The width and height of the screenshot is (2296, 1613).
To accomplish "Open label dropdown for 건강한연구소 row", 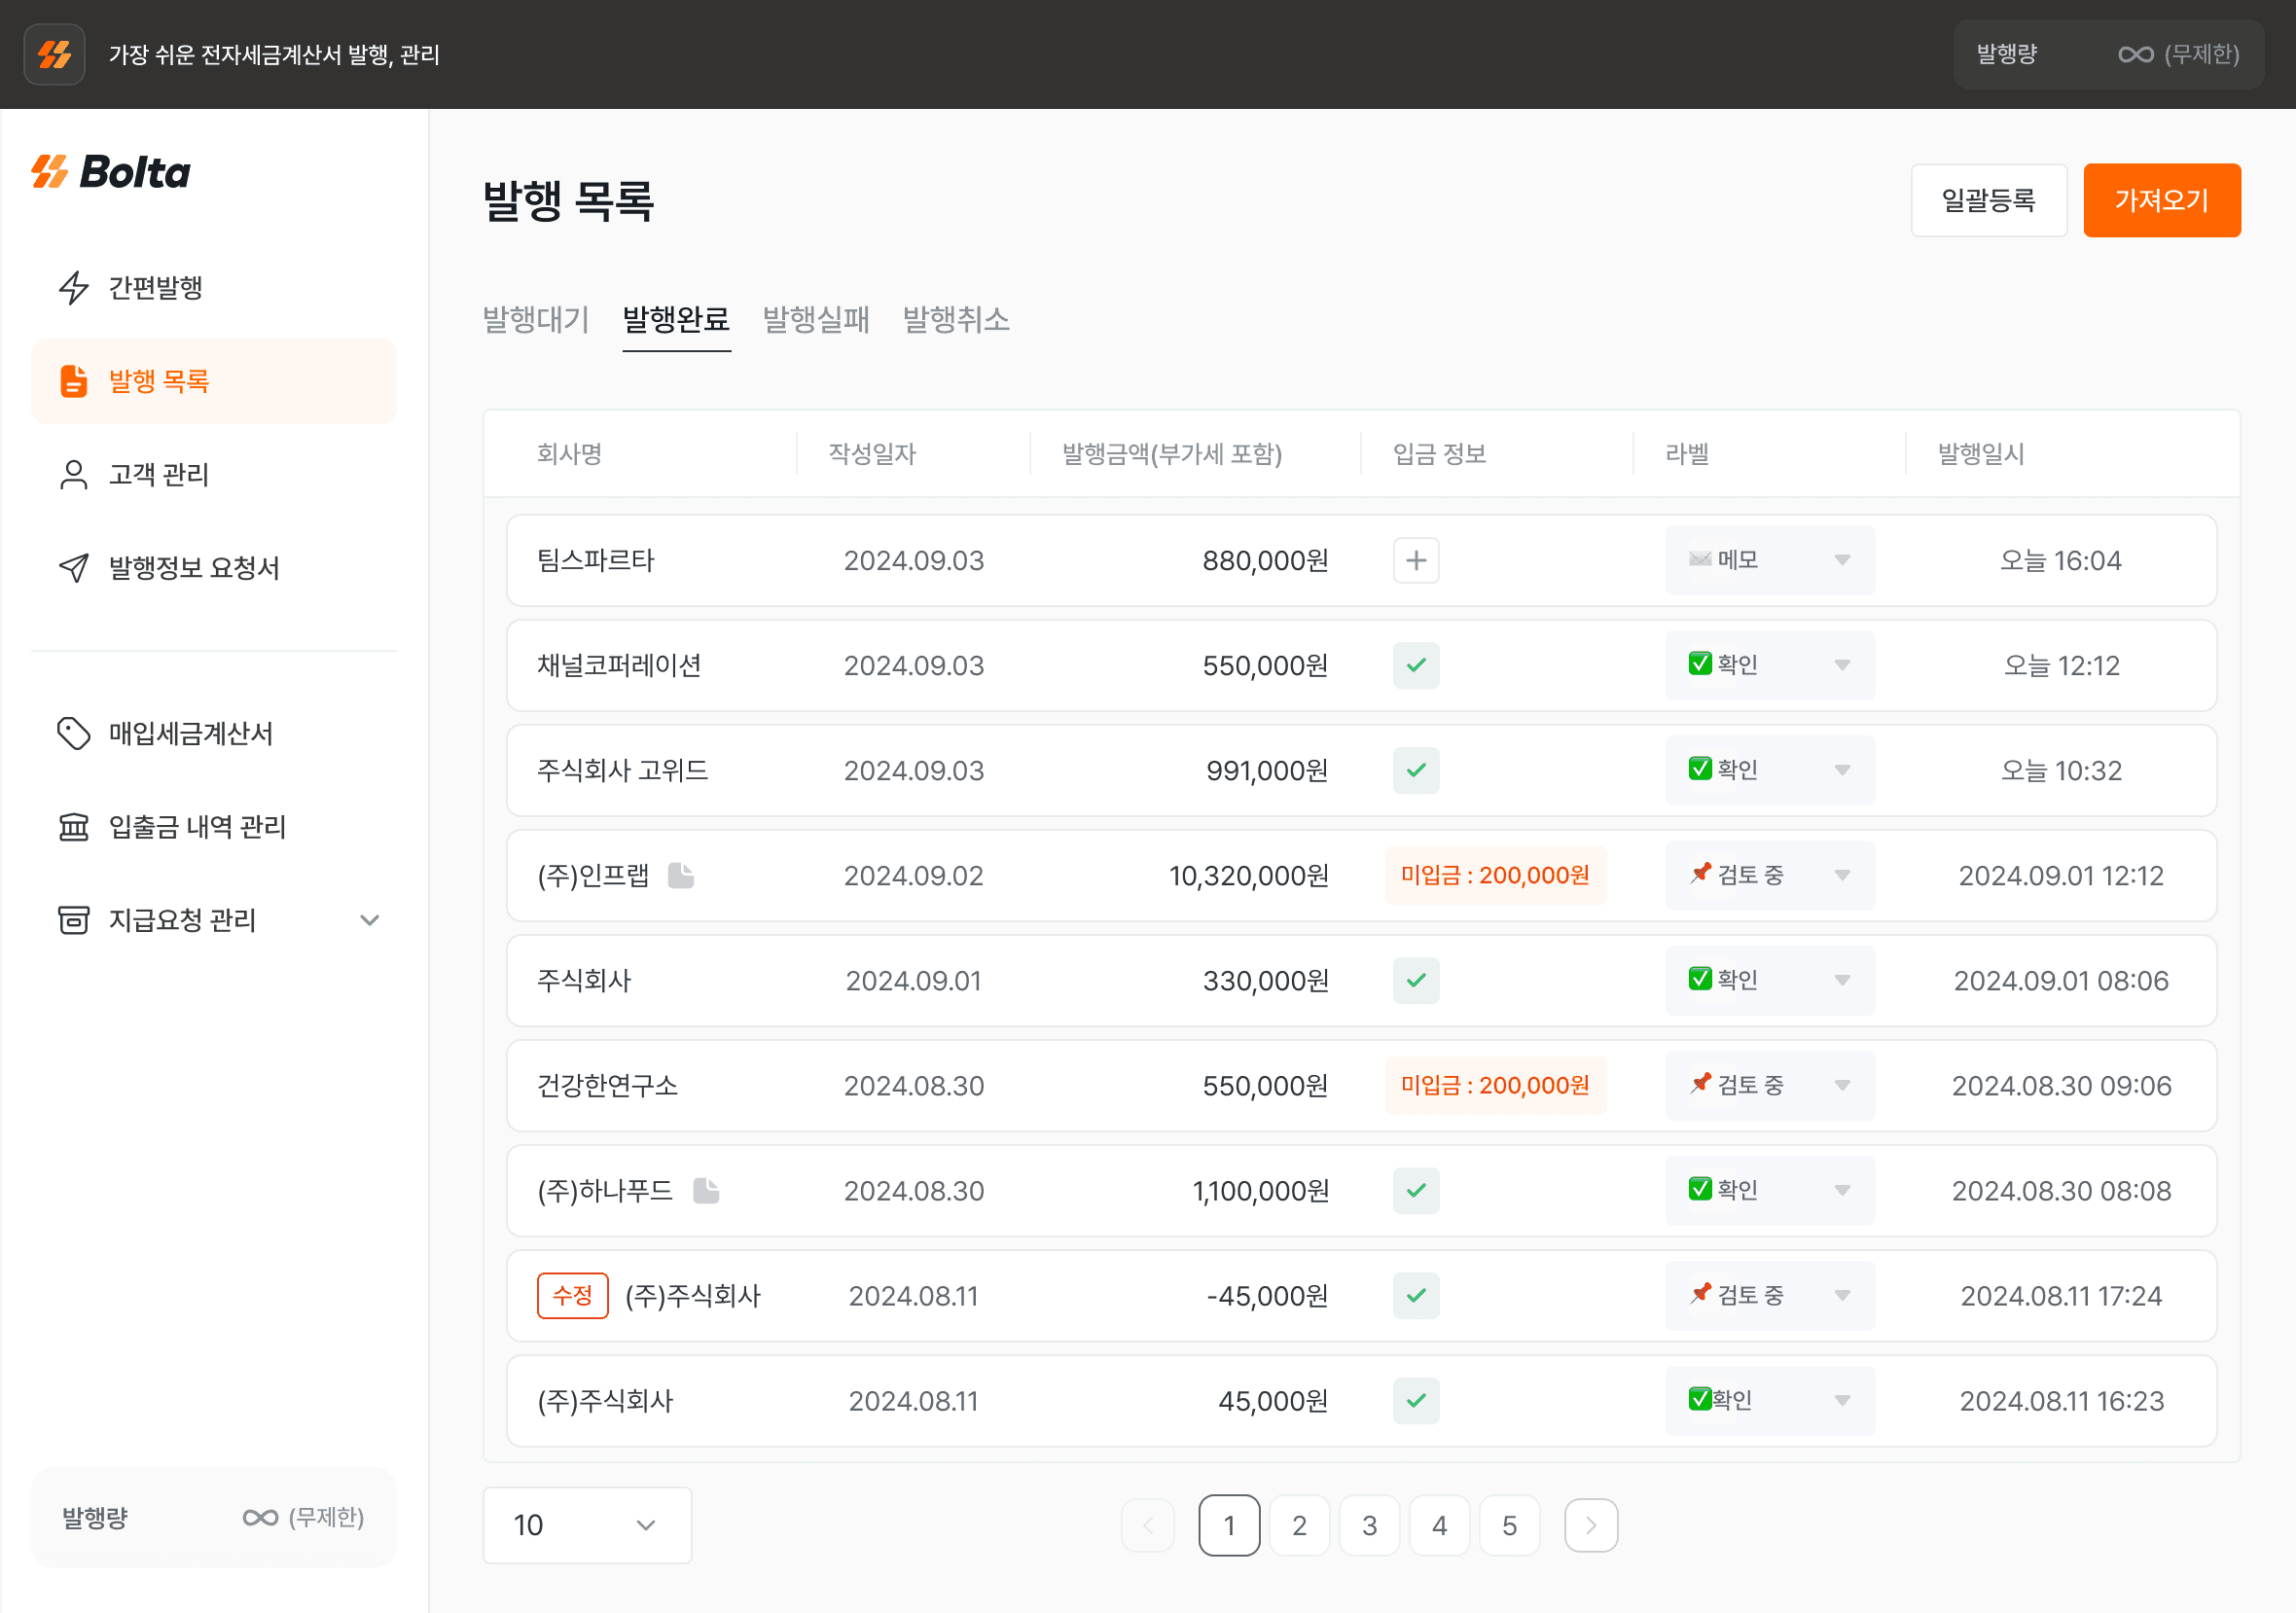I will 1770,1086.
